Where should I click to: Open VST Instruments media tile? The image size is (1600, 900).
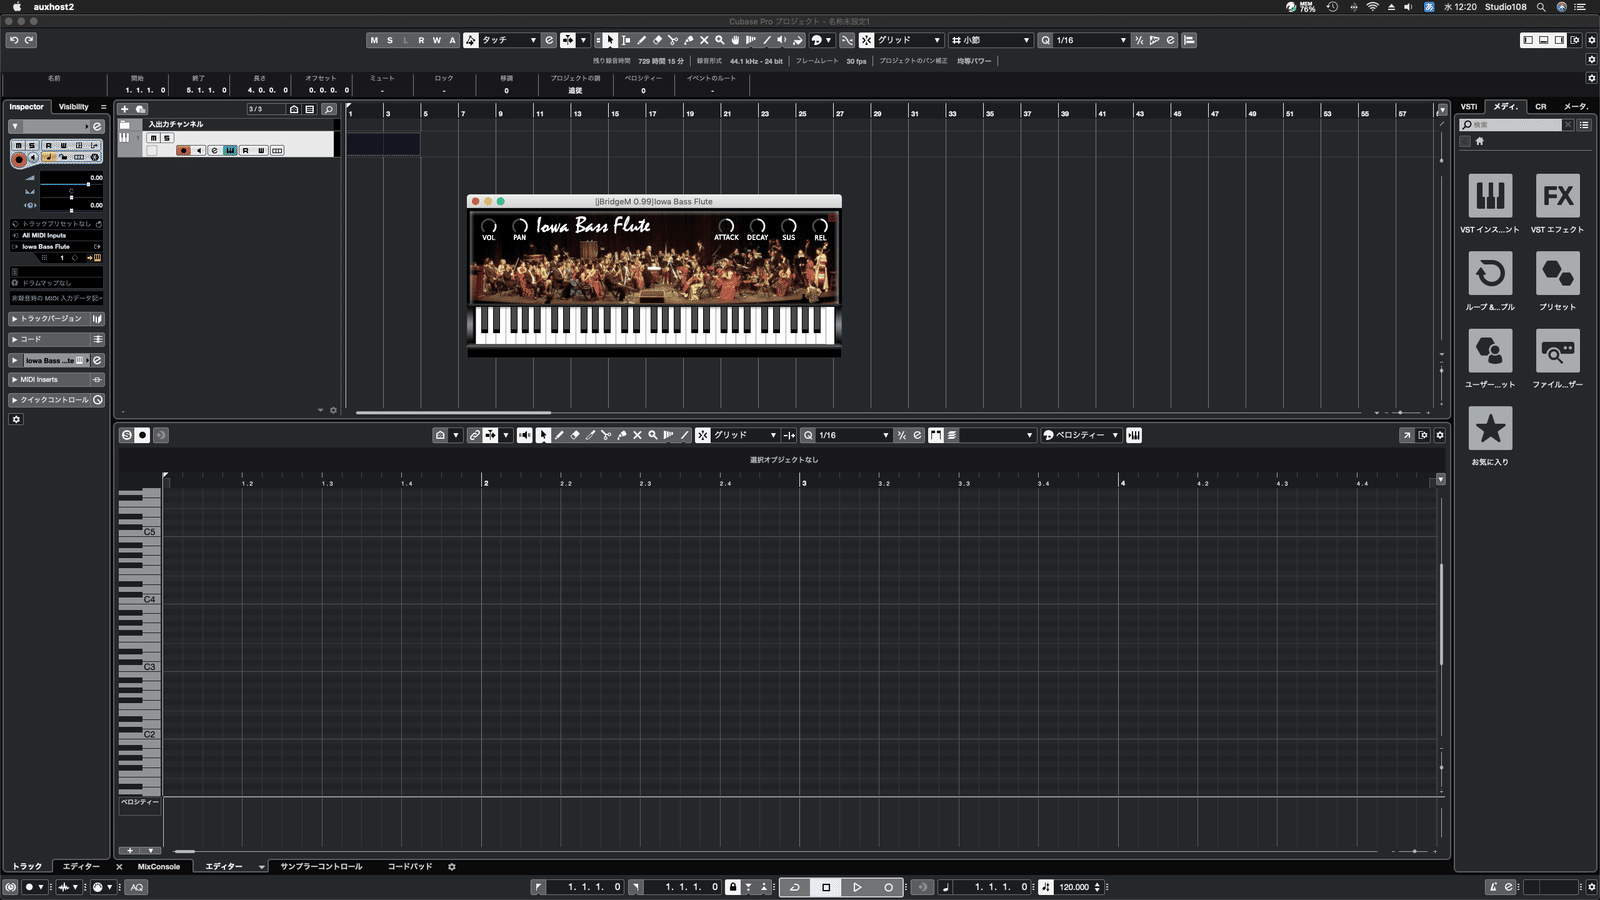coord(1490,196)
